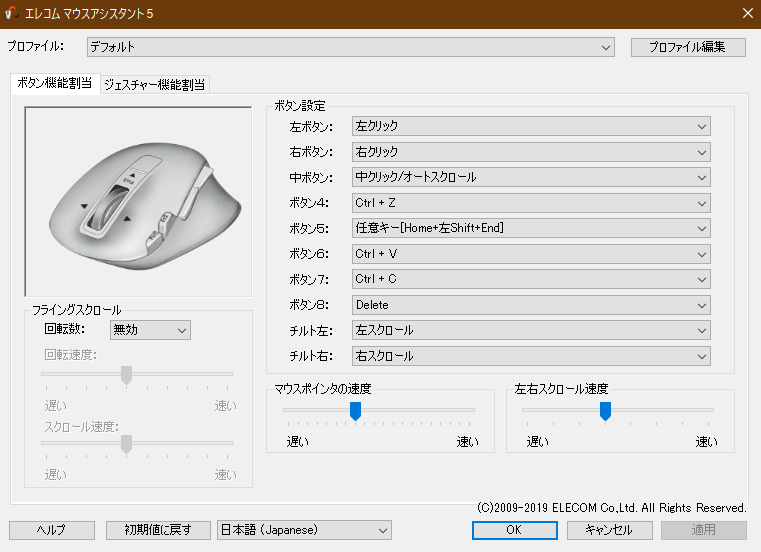The height and width of the screenshot is (552, 761).
Task: Click the mouse illustration image
Action: click(138, 201)
